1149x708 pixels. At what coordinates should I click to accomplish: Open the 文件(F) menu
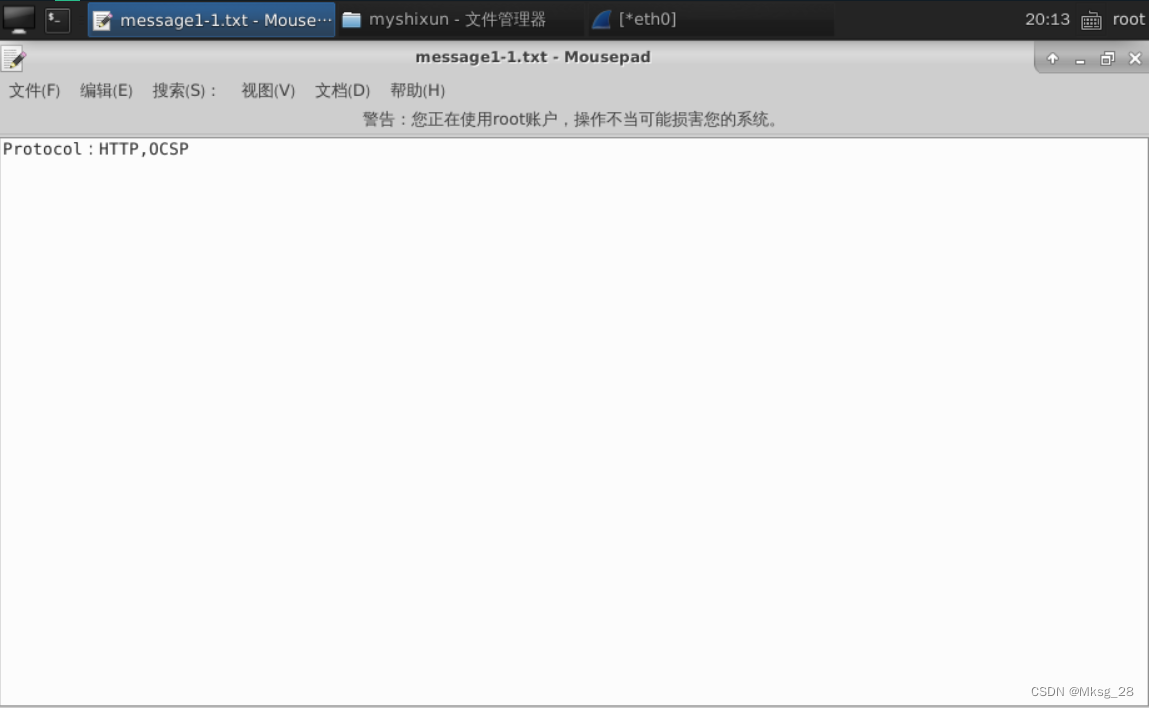34,90
